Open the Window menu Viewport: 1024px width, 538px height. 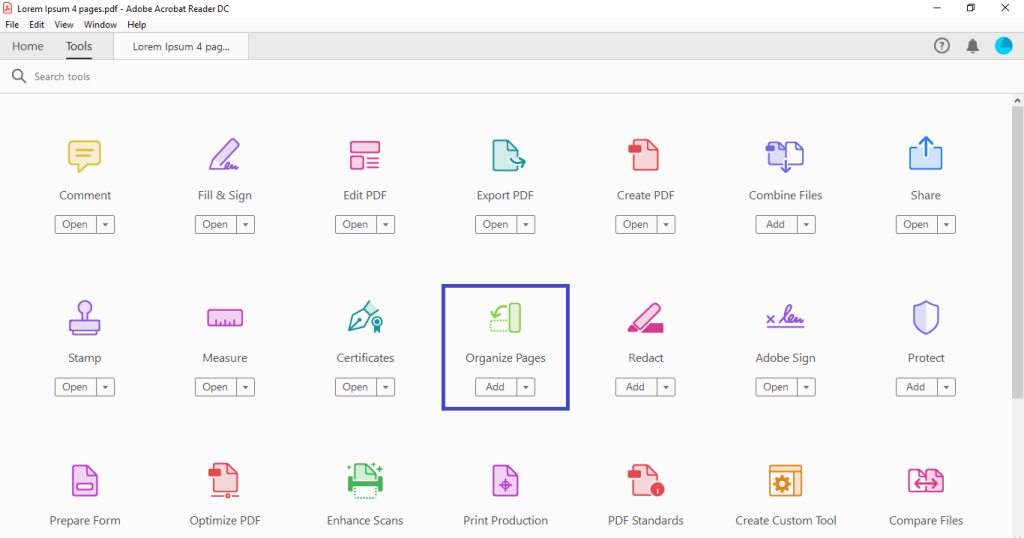tap(100, 25)
